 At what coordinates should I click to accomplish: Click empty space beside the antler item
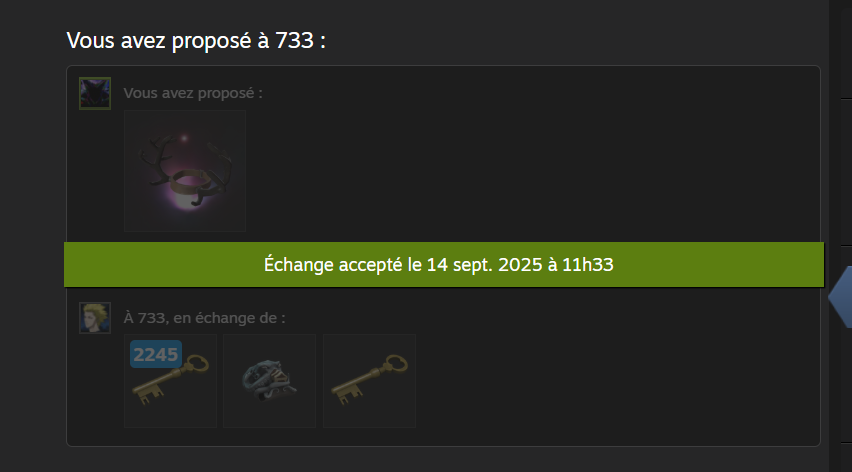[516, 171]
